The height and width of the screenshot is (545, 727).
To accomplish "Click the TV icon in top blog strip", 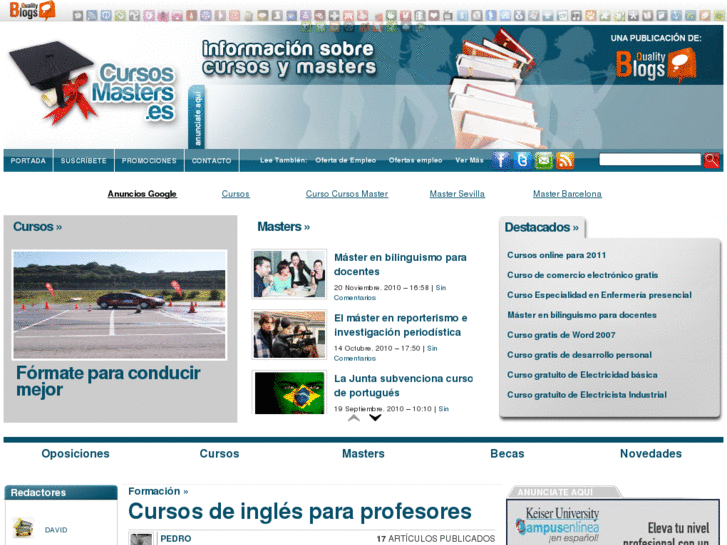I will 448,16.
